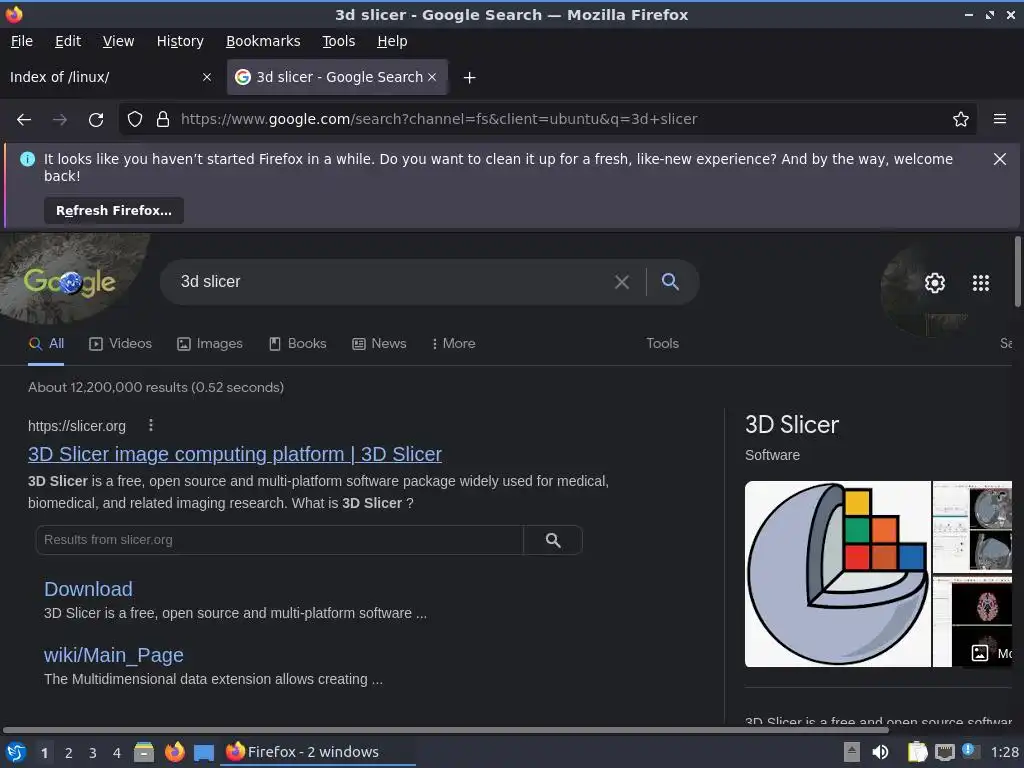This screenshot has width=1024, height=768.
Task: Dismiss the Firefox refresh notification bar
Action: pyautogui.click(x=999, y=159)
